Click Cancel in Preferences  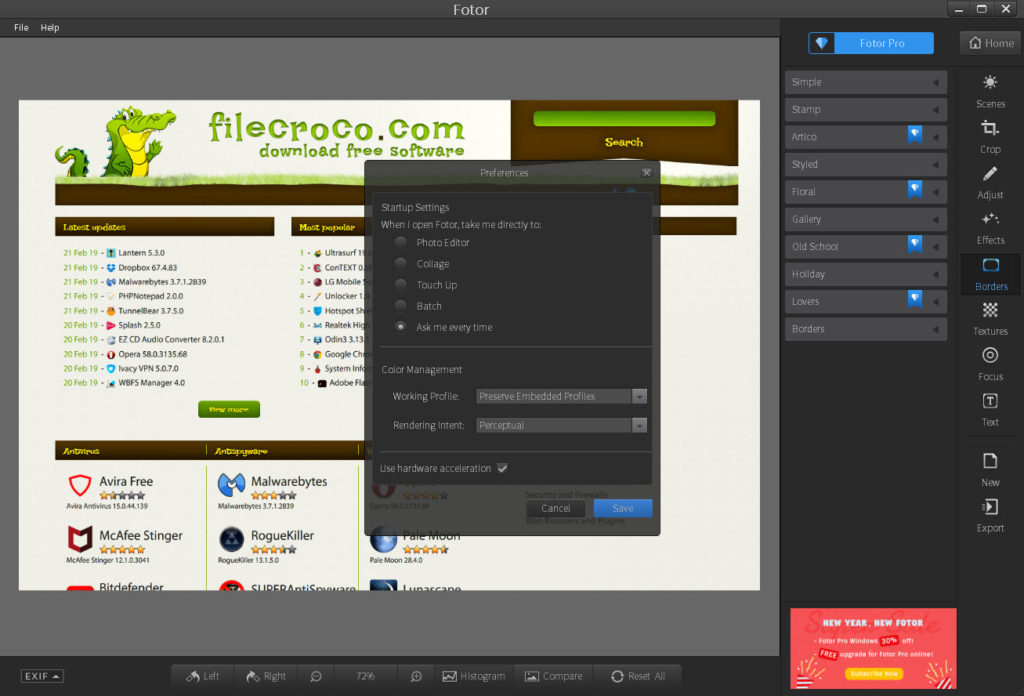click(x=556, y=508)
